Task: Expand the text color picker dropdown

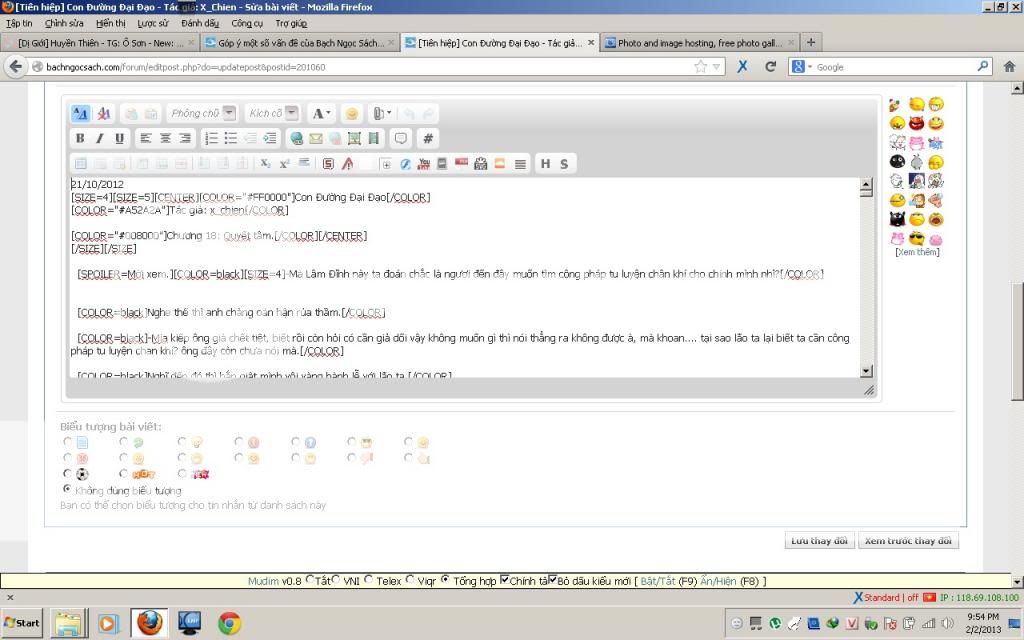Action: coord(328,113)
